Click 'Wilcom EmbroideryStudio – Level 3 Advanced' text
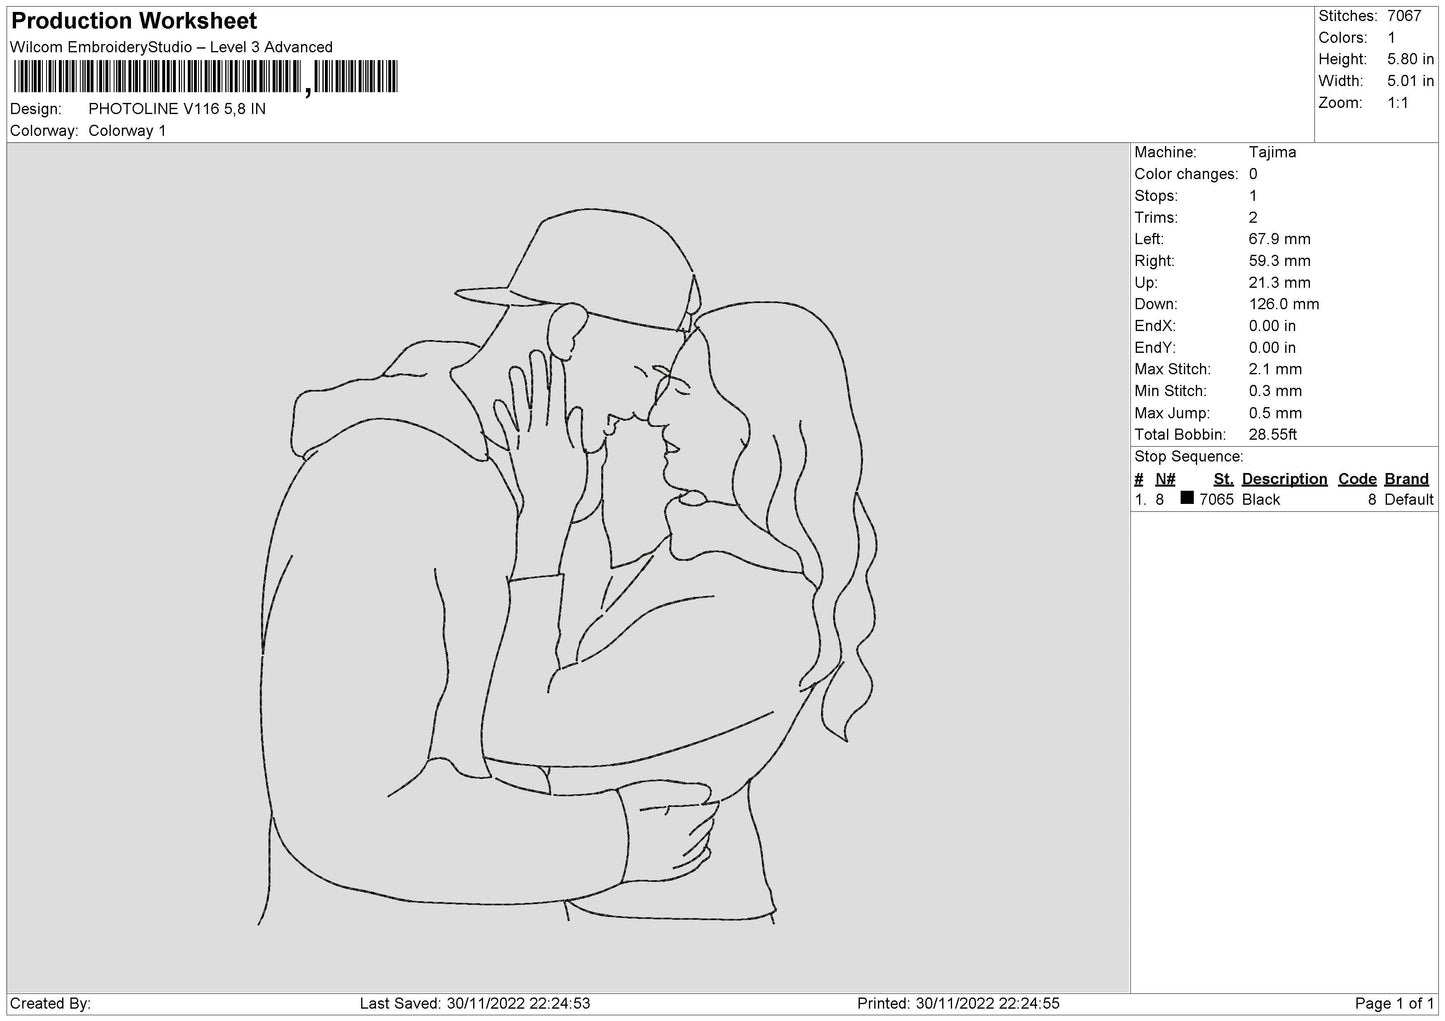Viewport: 1445px width, 1021px height. pos(171,47)
